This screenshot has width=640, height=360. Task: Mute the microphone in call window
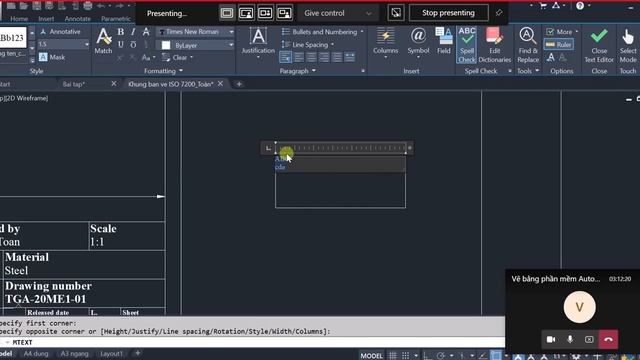(570, 339)
